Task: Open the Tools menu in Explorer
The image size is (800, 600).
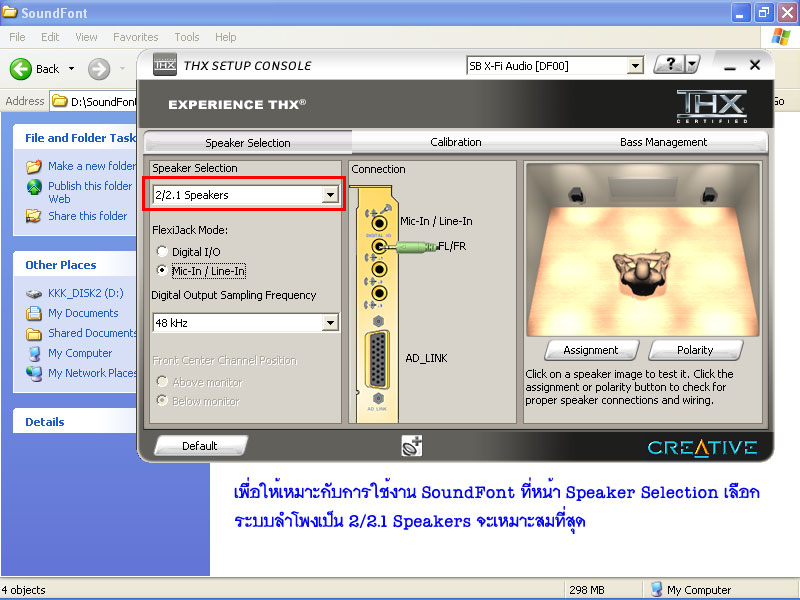Action: (187, 37)
